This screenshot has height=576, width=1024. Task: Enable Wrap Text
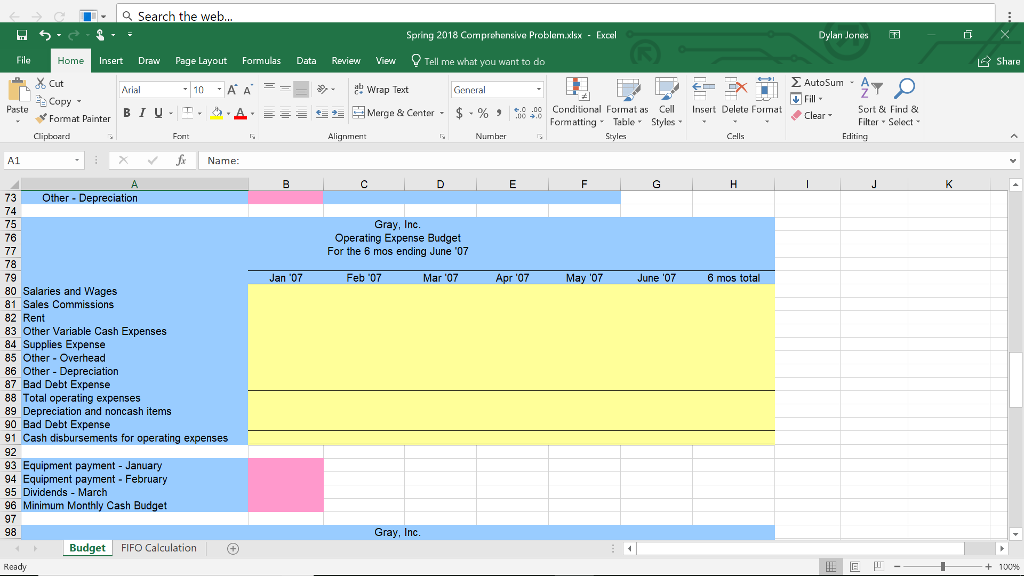(x=382, y=89)
